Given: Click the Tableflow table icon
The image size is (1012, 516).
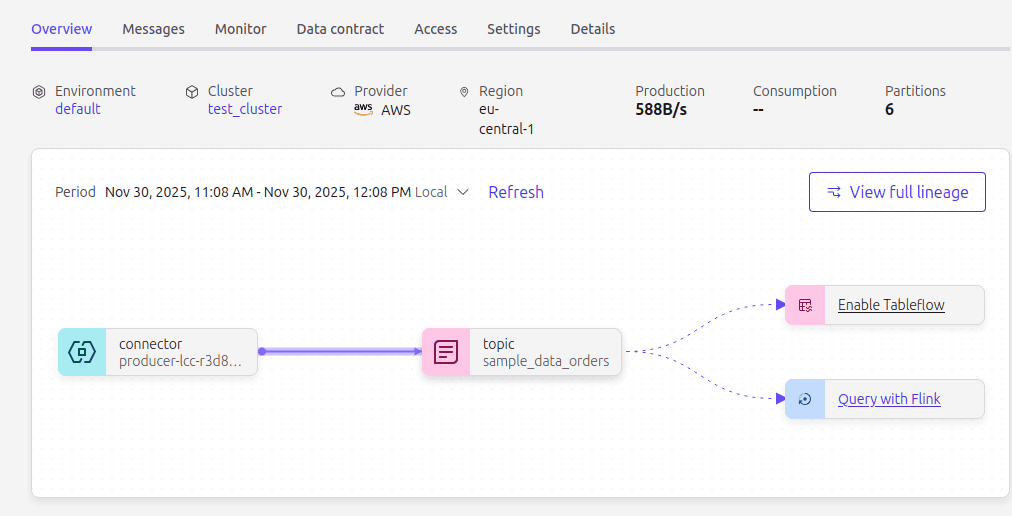Looking at the screenshot, I should coord(805,305).
